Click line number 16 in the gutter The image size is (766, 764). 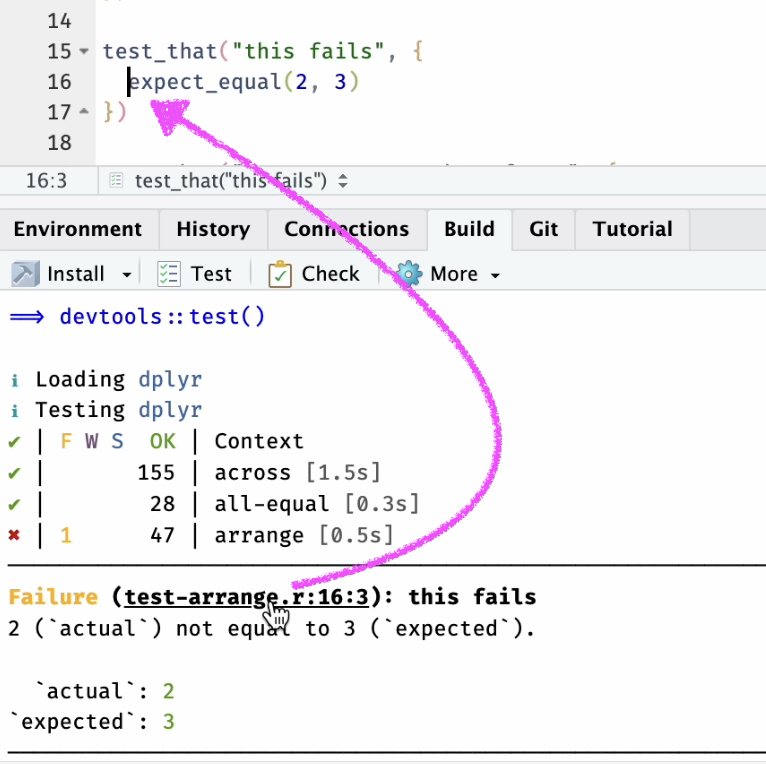click(60, 82)
